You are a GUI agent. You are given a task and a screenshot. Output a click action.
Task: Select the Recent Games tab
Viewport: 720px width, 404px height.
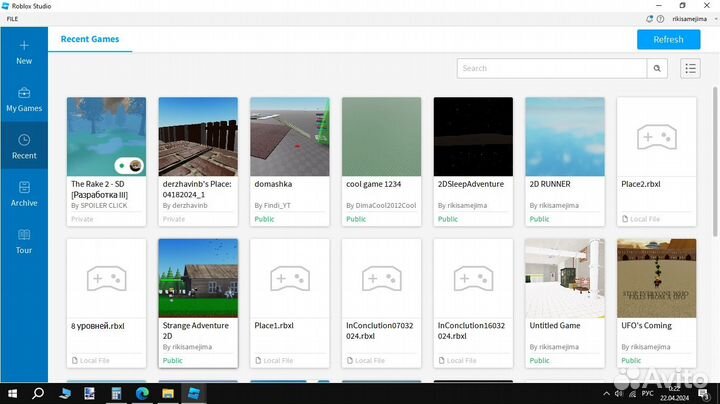tap(90, 39)
